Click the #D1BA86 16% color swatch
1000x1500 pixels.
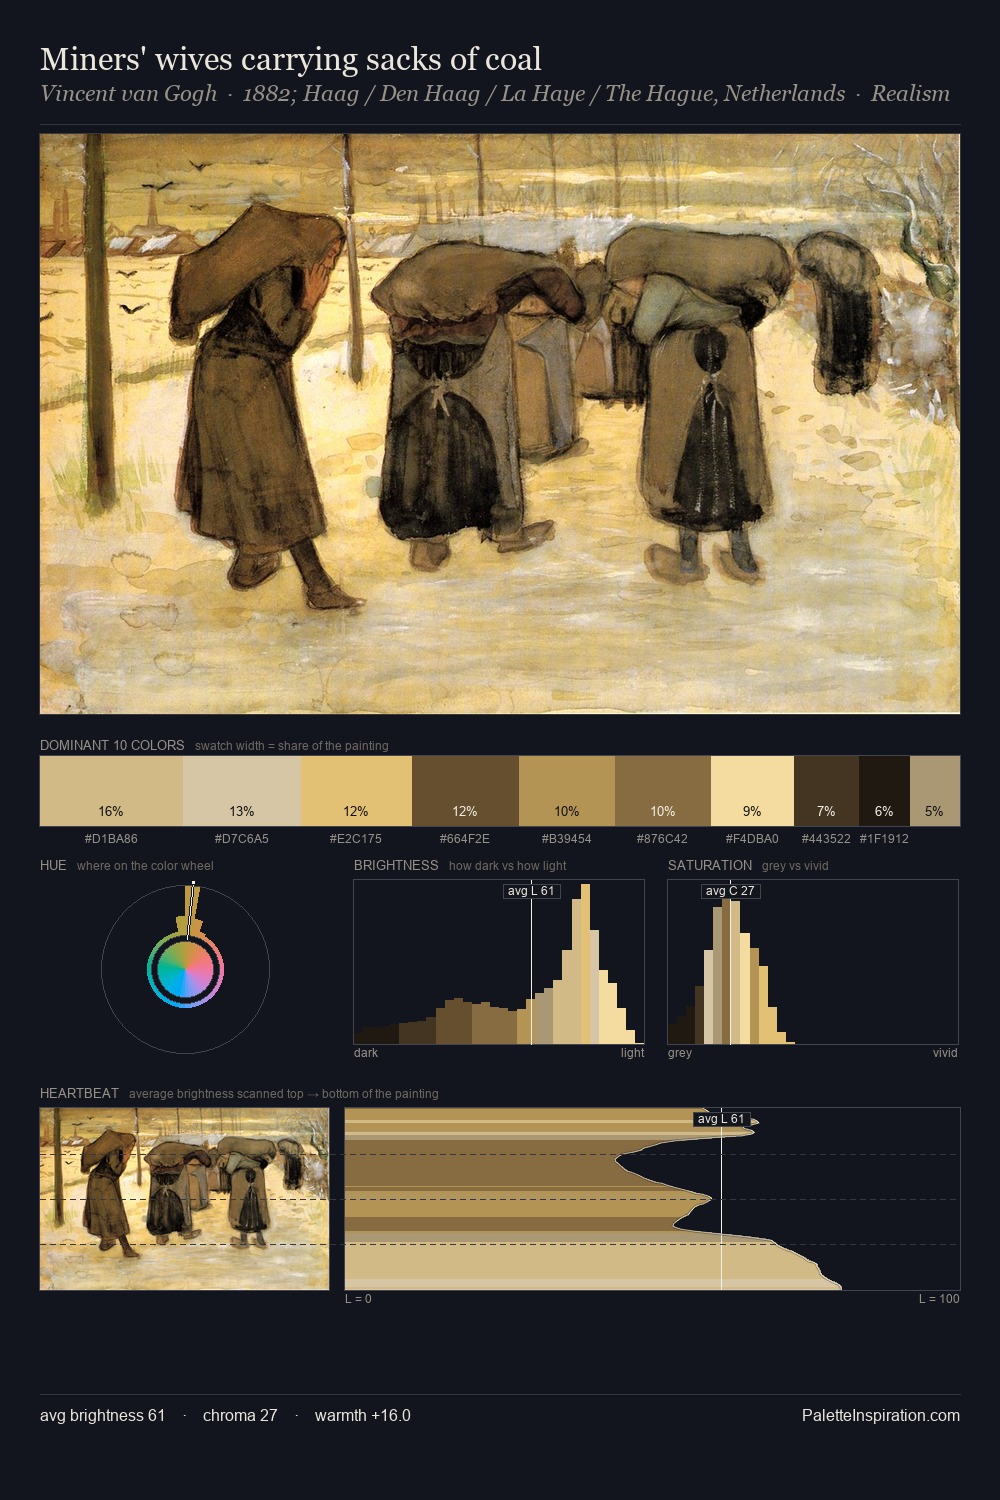click(x=111, y=790)
